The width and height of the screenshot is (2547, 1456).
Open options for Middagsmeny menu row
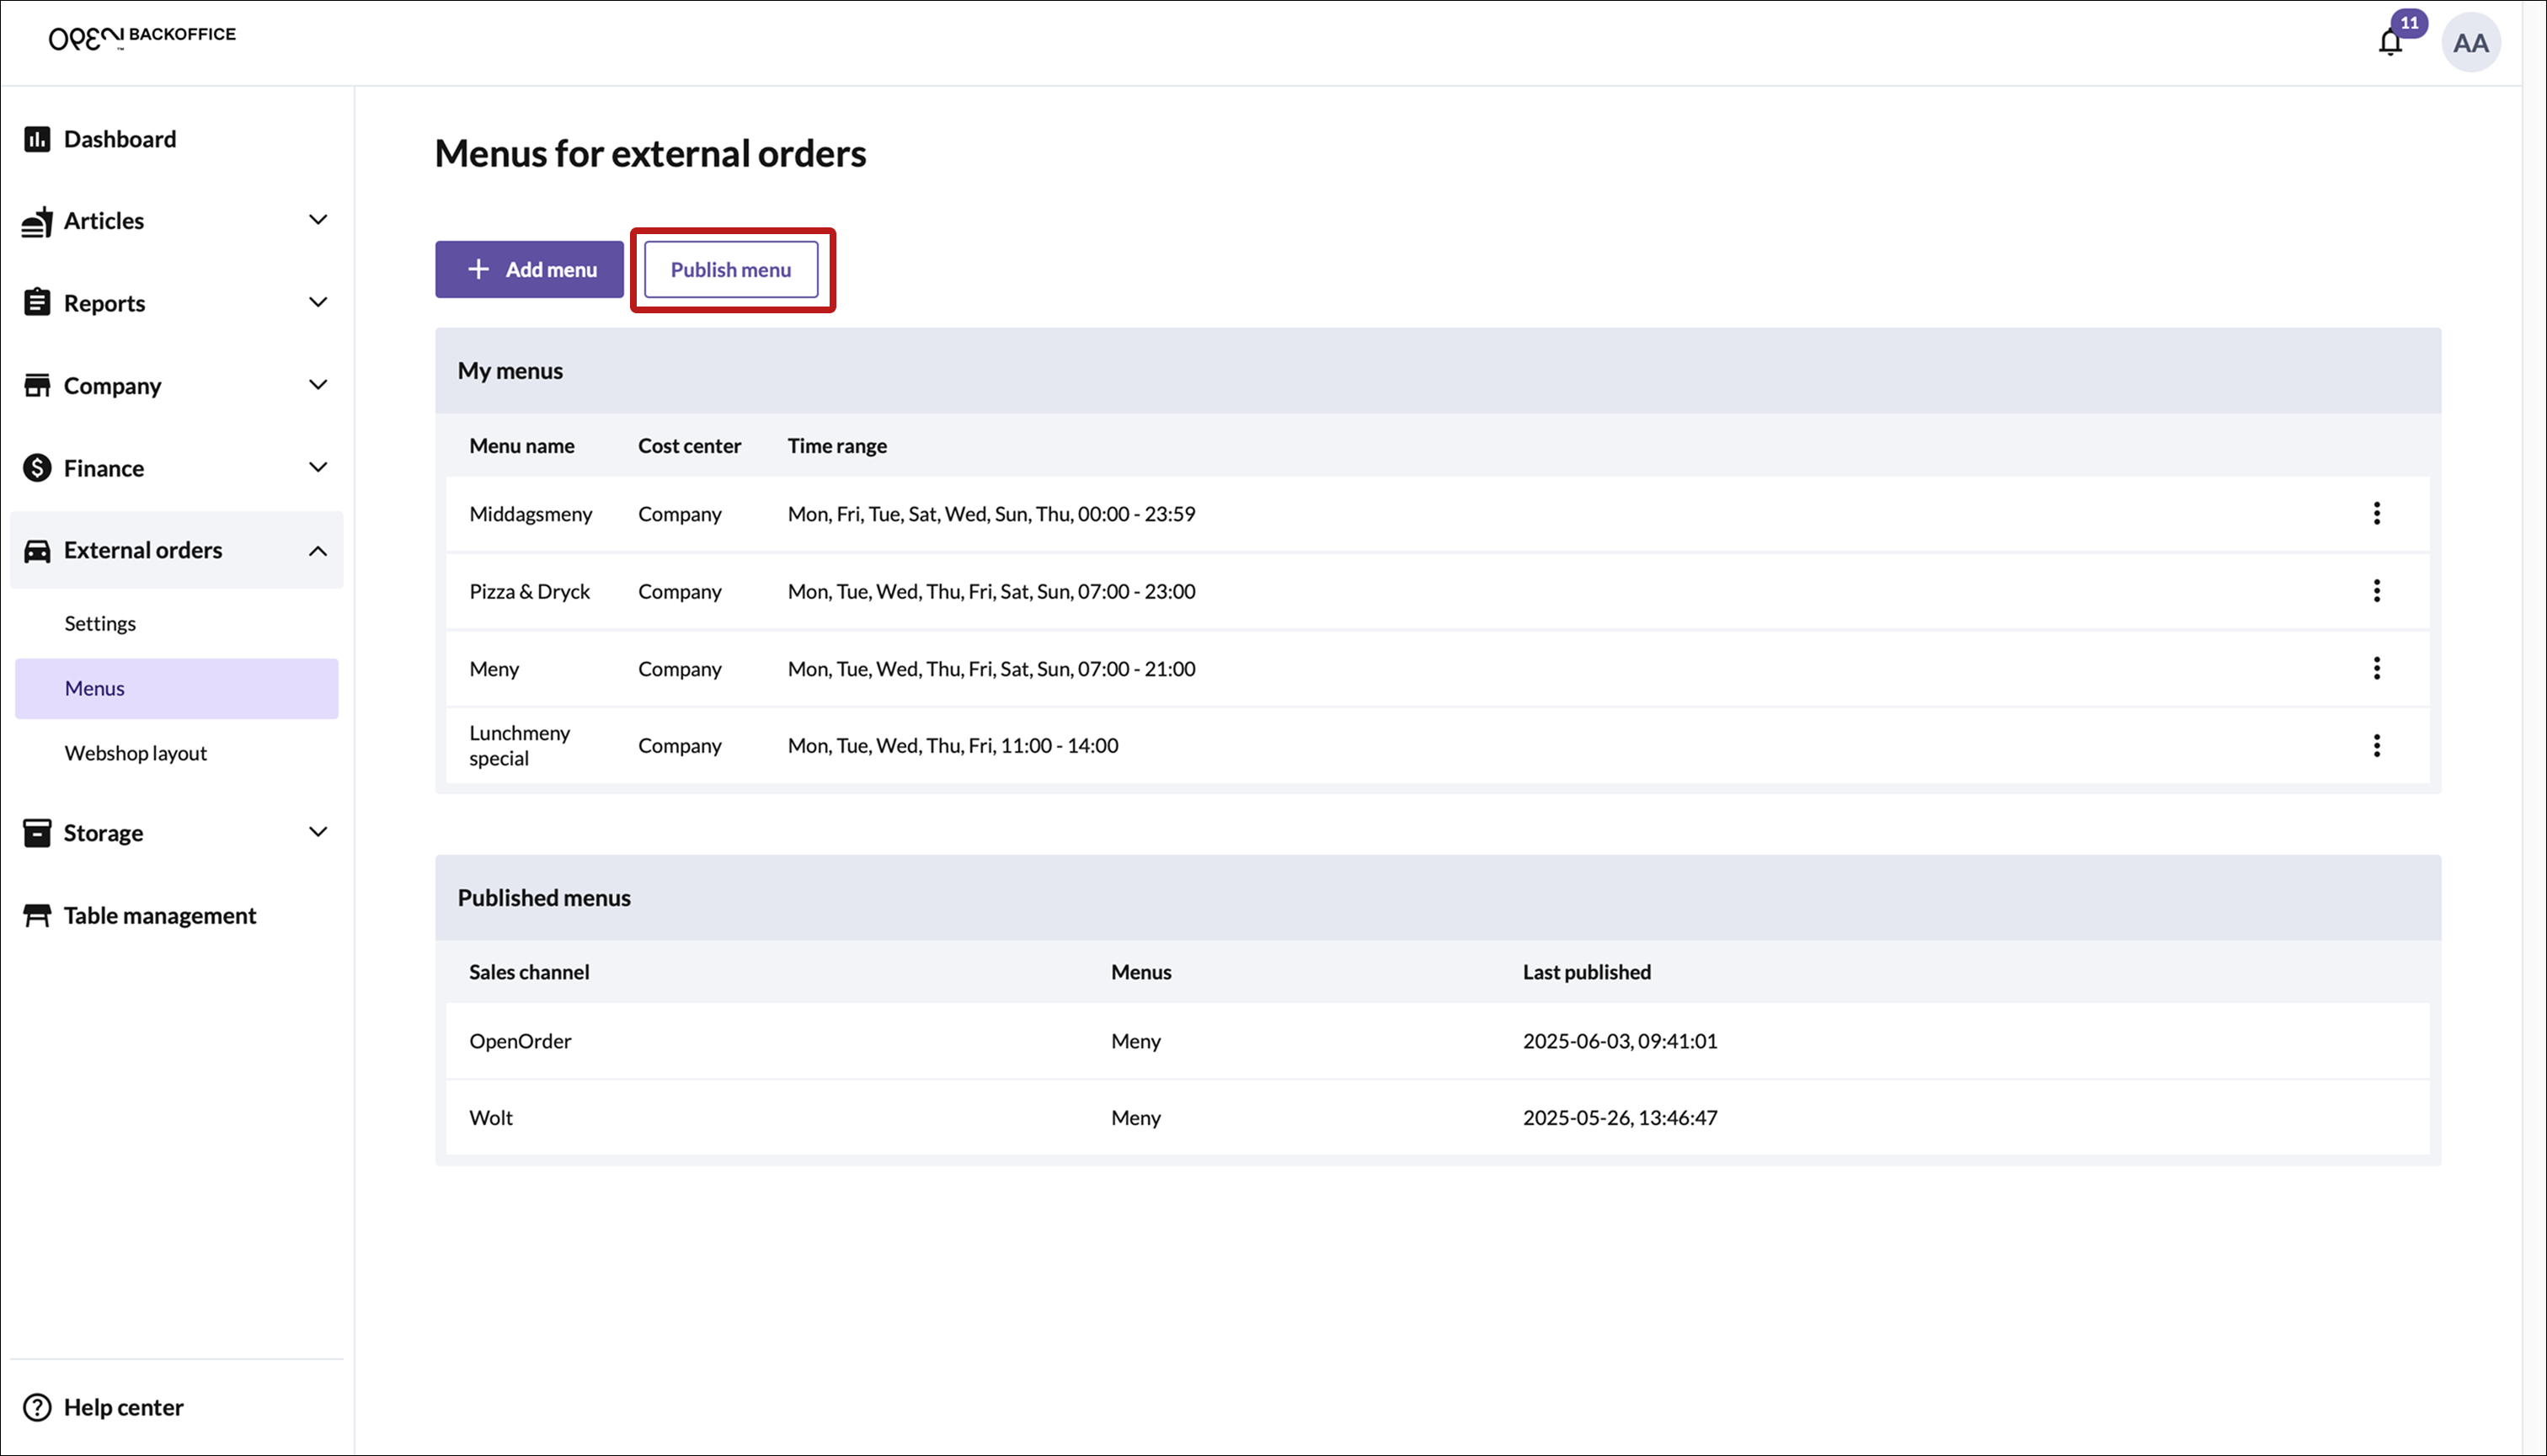tap(2376, 513)
